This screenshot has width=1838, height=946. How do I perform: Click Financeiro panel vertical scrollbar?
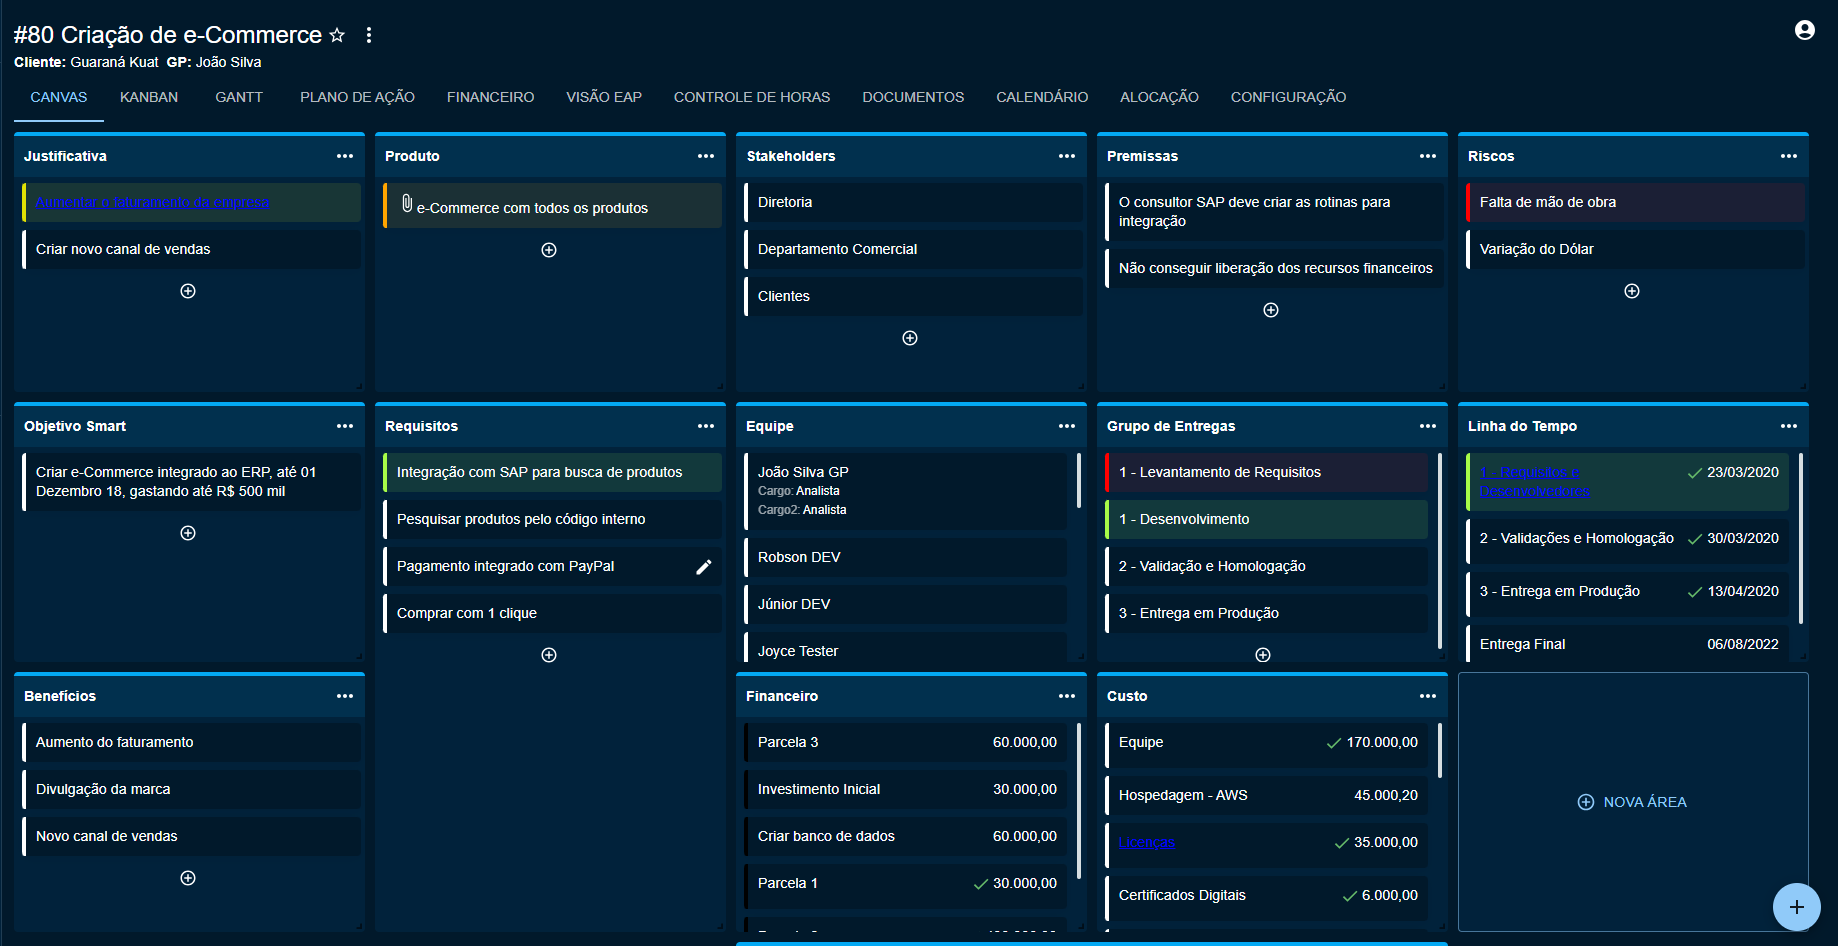point(1079,801)
